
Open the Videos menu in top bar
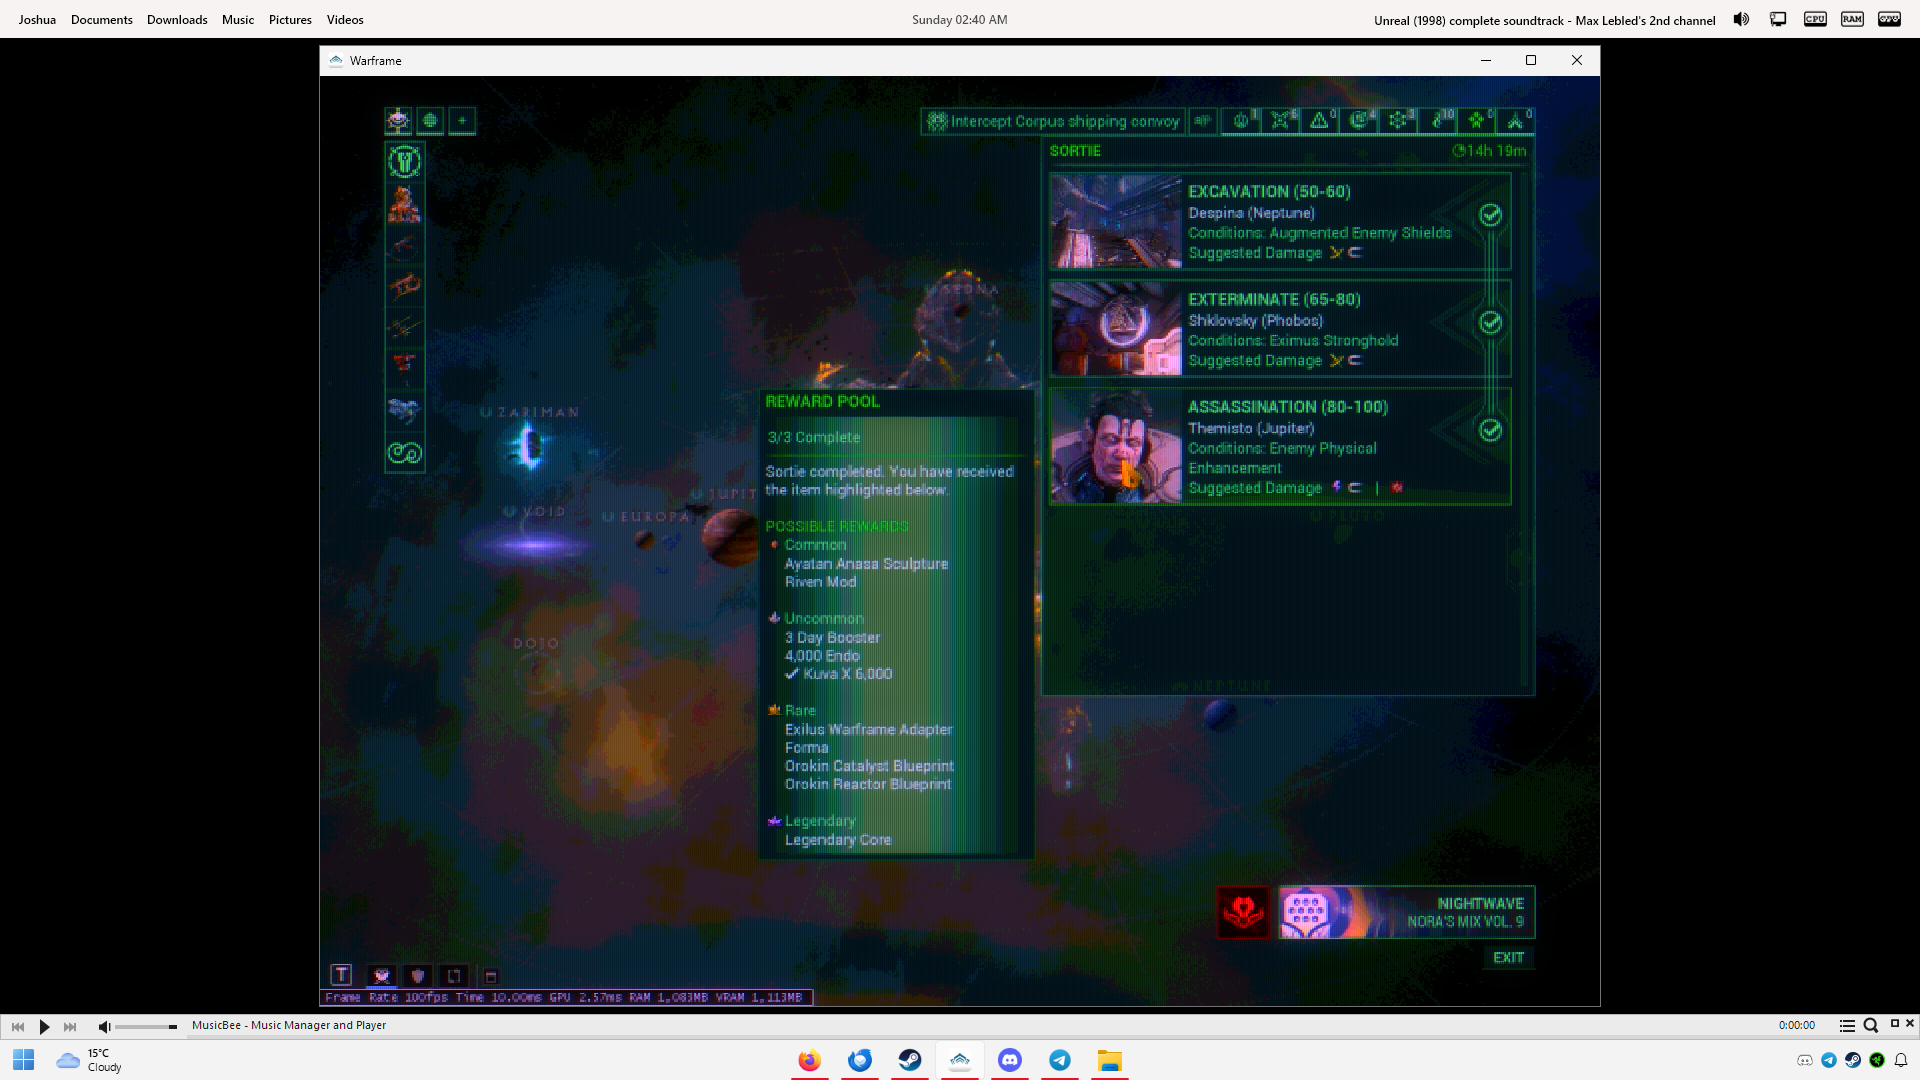(x=345, y=20)
